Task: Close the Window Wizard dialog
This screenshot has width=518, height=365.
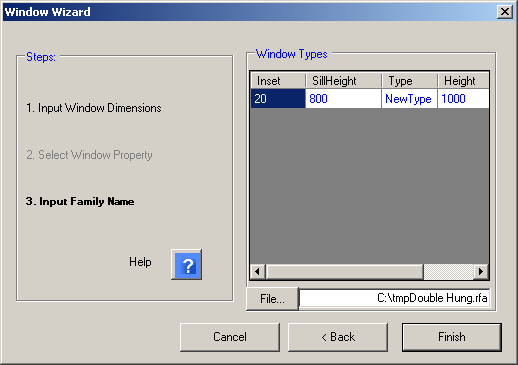Action: coord(505,12)
